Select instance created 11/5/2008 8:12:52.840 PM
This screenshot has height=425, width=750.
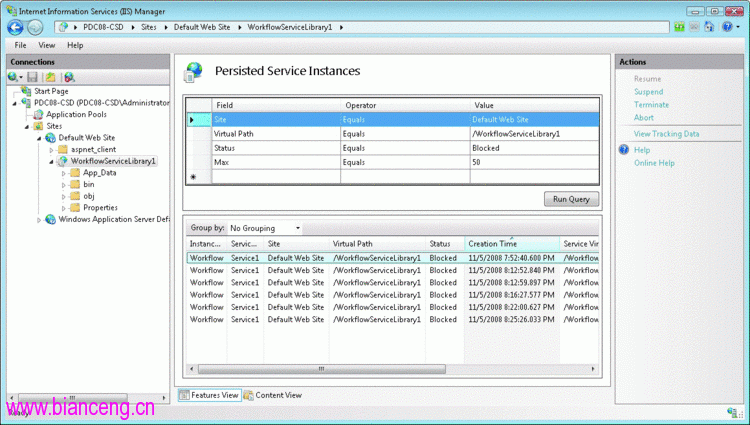(x=392, y=271)
